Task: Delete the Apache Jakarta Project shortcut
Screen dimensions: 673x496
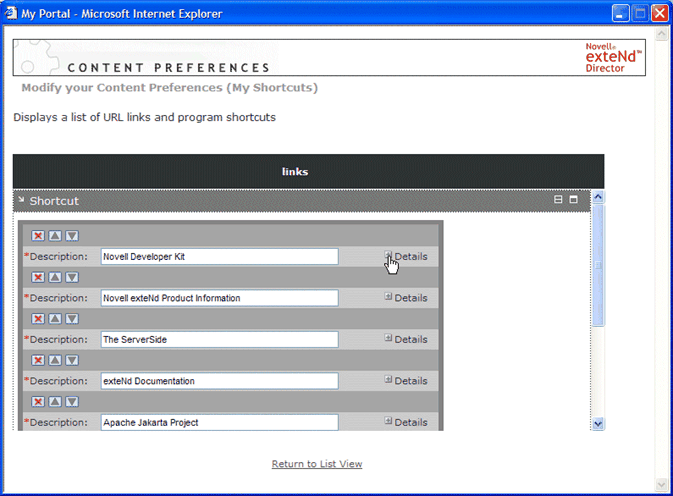Action: [38, 402]
